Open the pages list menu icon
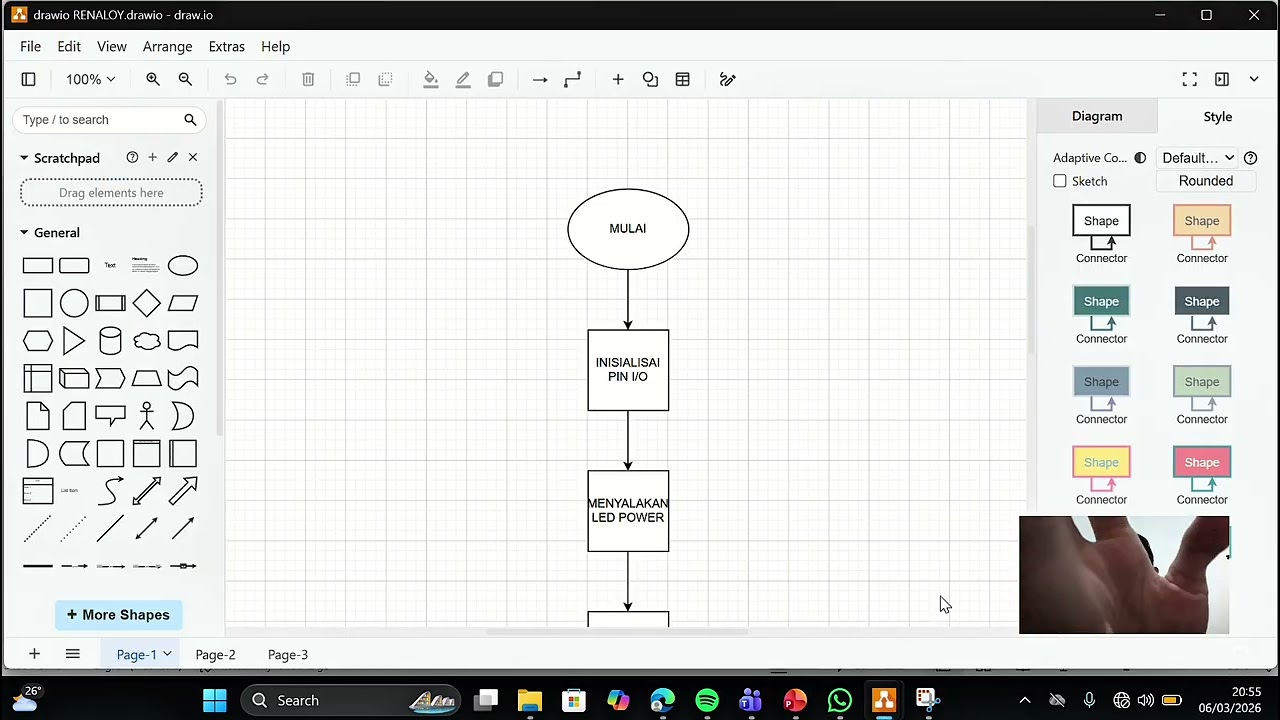 coord(72,653)
